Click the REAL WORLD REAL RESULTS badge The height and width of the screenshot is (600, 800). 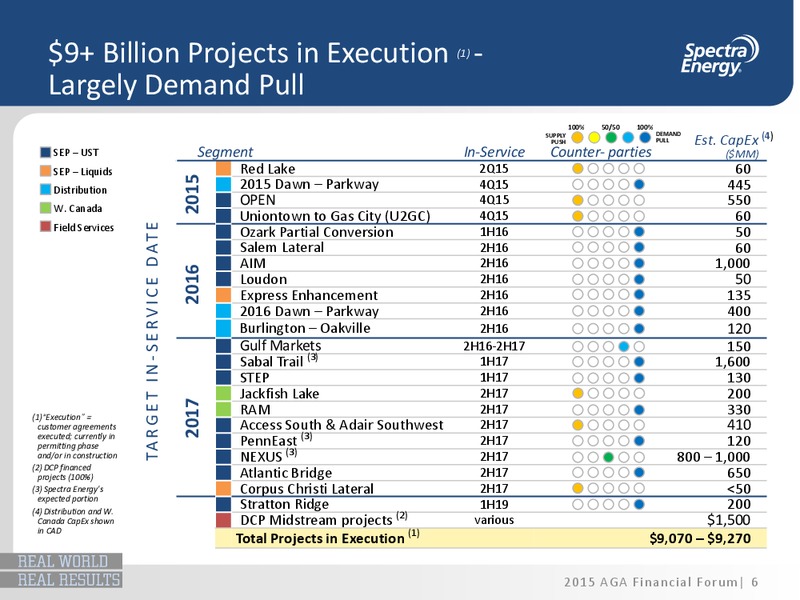click(61, 570)
